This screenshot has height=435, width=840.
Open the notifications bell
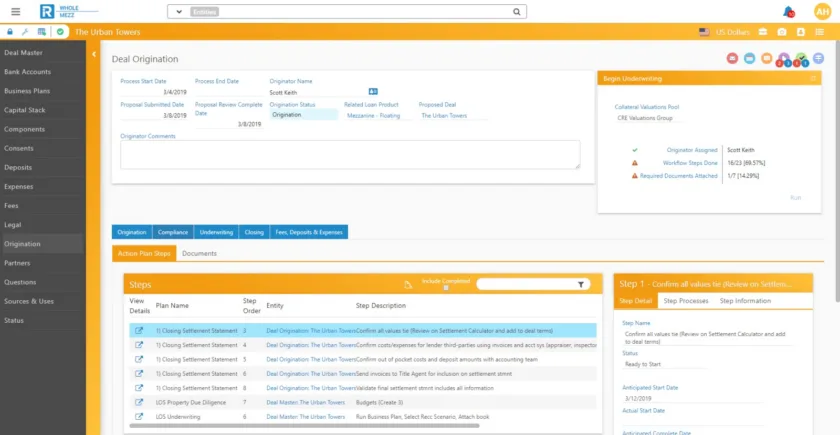point(788,11)
